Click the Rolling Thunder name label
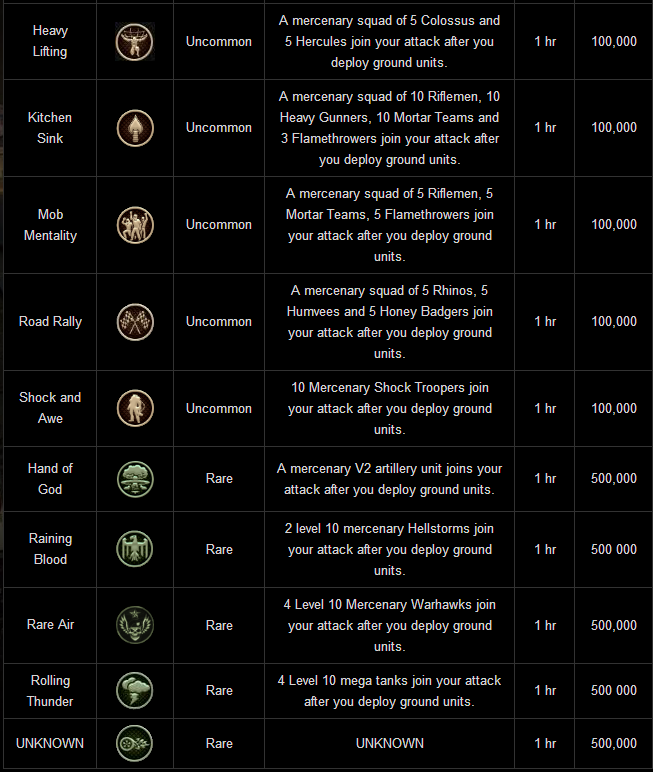Screen dimensions: 653x772 pyautogui.click(x=50, y=690)
